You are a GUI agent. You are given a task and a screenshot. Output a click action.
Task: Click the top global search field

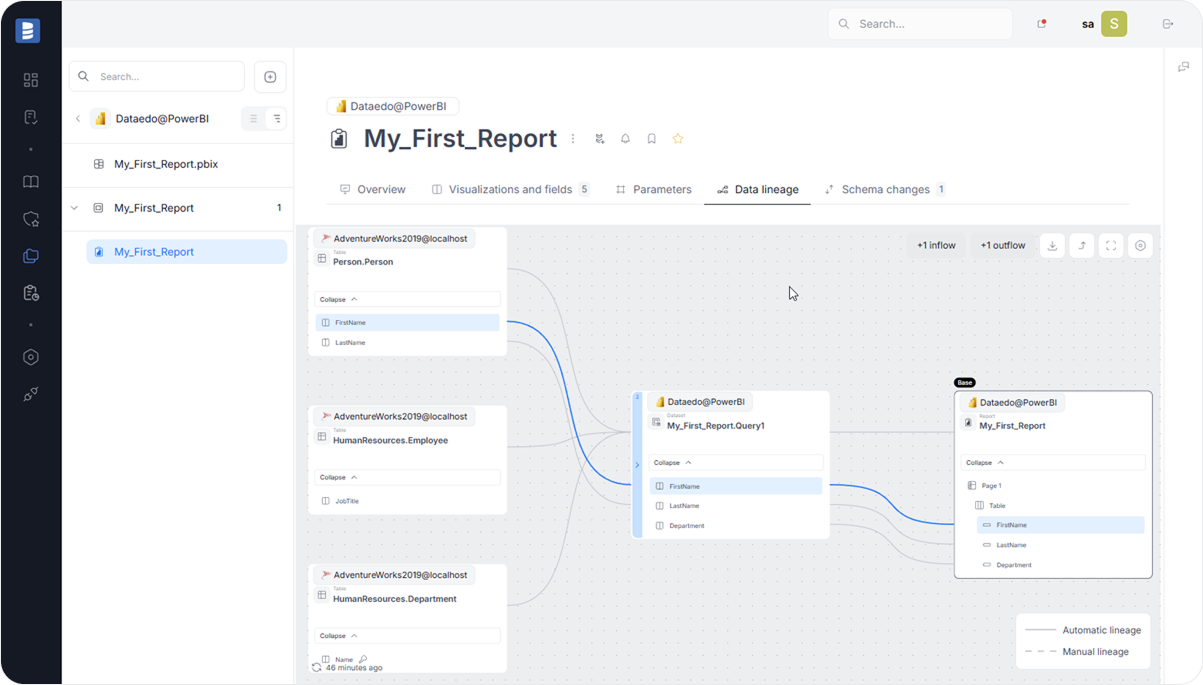click(x=920, y=24)
